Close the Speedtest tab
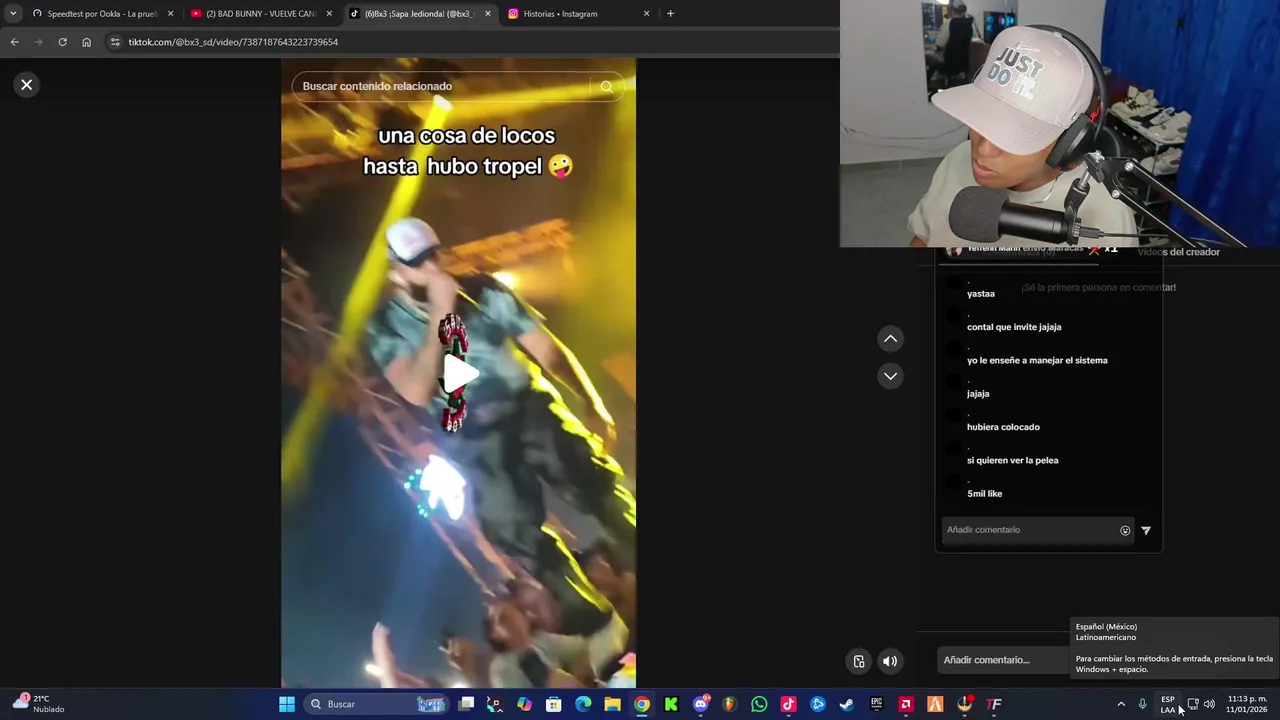The width and height of the screenshot is (1280, 720). (x=170, y=14)
